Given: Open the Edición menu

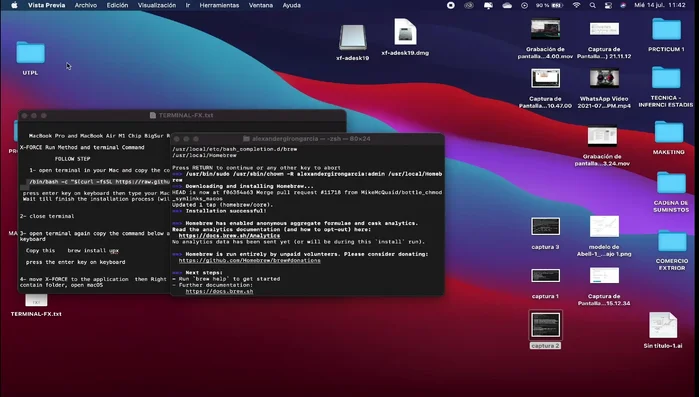Looking at the screenshot, I should (x=117, y=5).
